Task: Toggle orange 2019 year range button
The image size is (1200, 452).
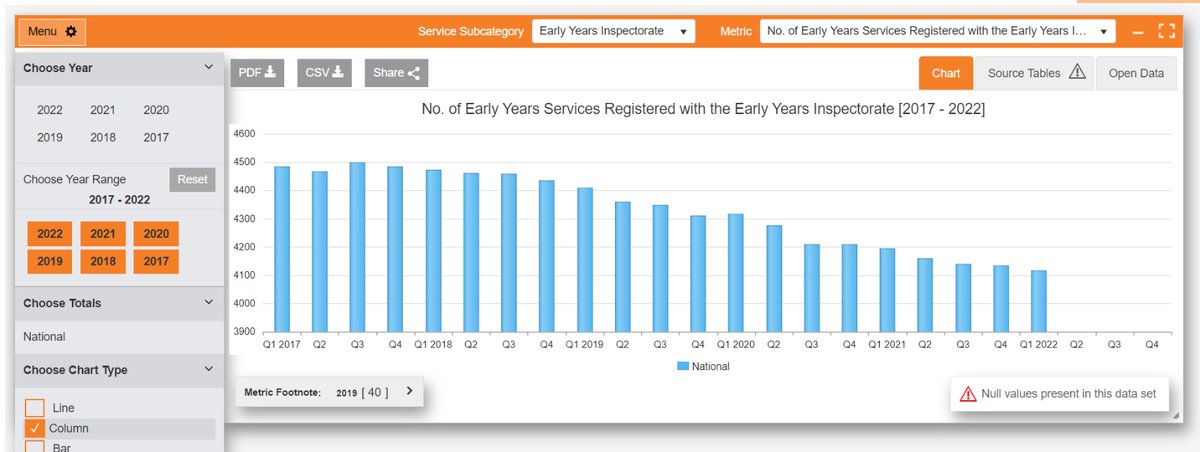Action: (x=50, y=262)
